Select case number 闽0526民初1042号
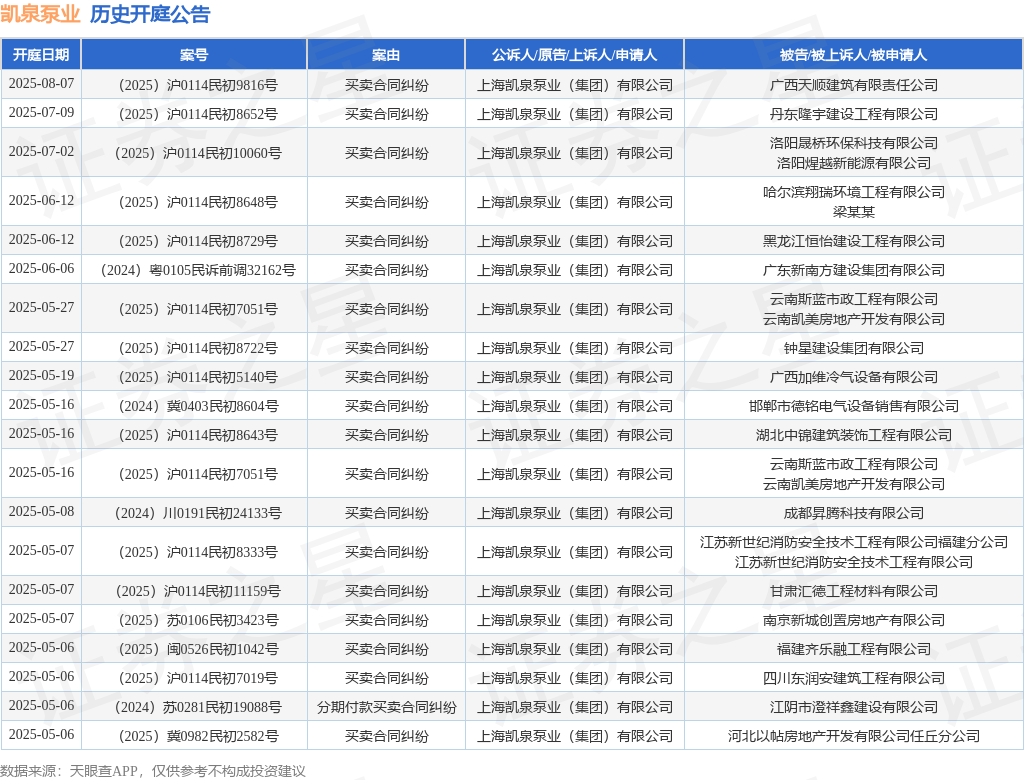This screenshot has height=780, width=1024. click(x=195, y=649)
